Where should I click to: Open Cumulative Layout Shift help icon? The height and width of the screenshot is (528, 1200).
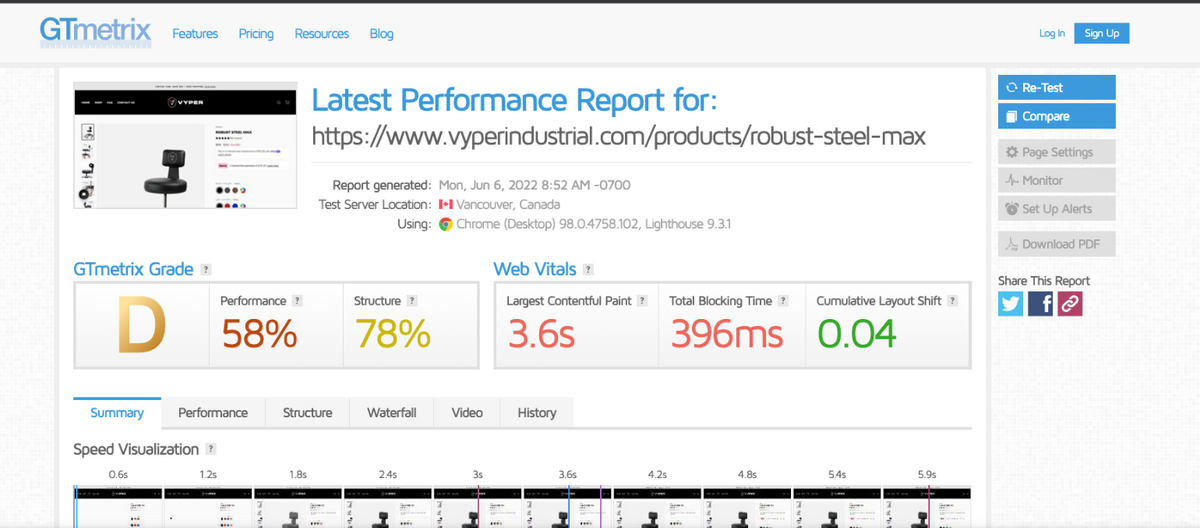[x=953, y=301]
